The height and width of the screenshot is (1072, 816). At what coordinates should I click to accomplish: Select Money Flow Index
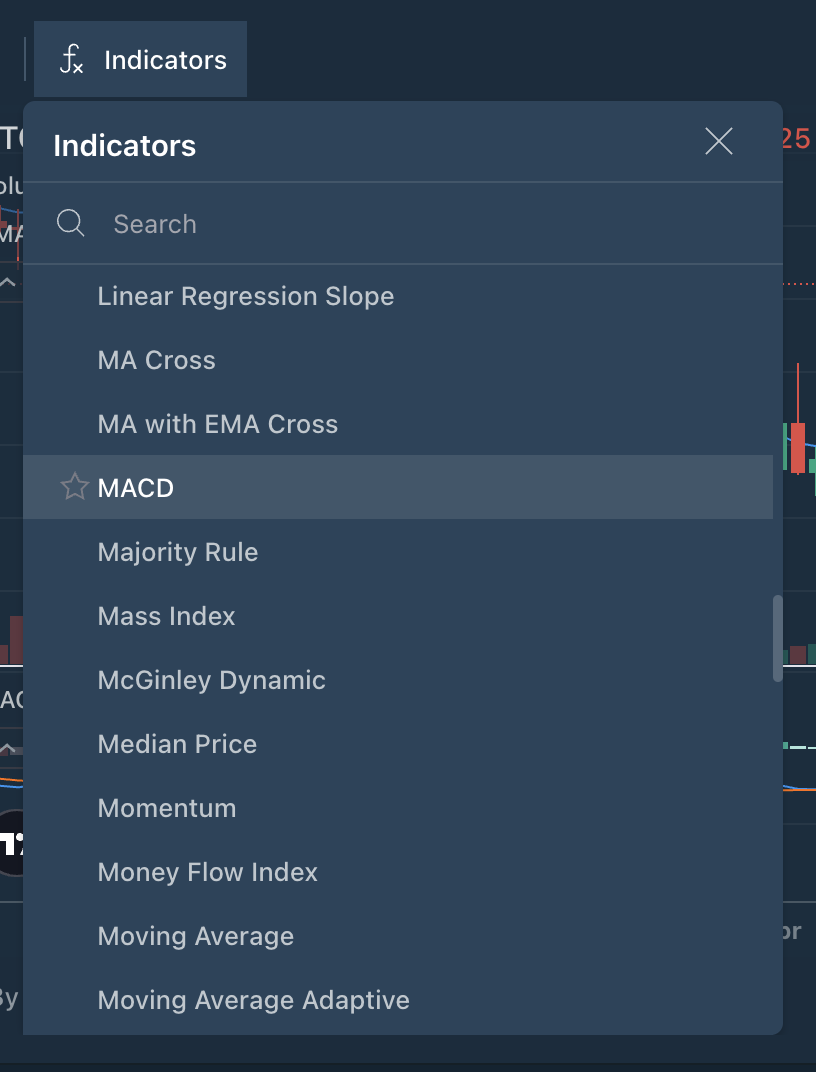208,872
